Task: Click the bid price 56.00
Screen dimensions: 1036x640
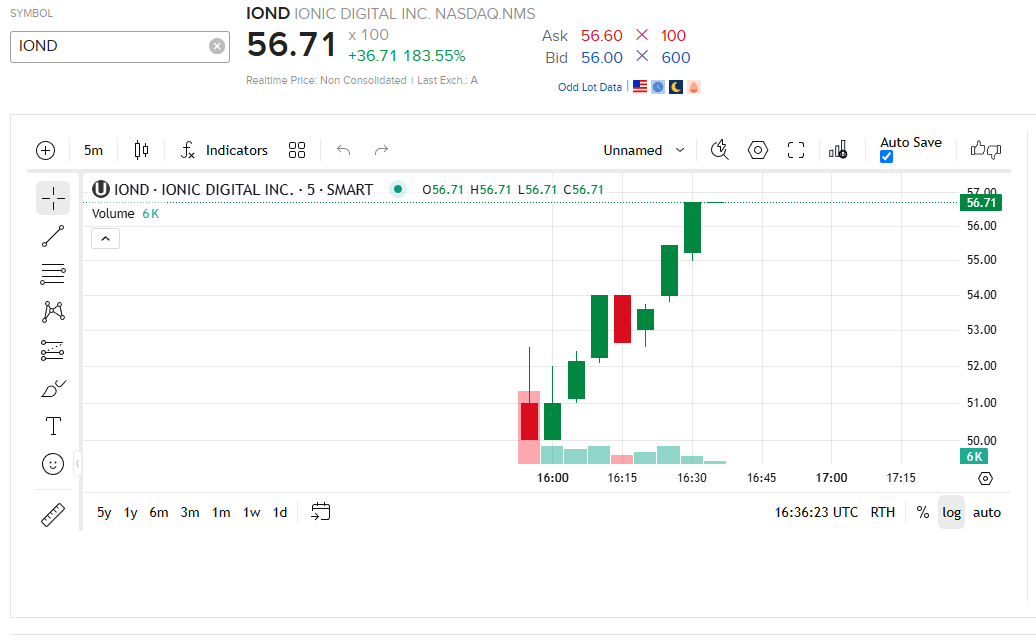Action: pyautogui.click(x=602, y=58)
